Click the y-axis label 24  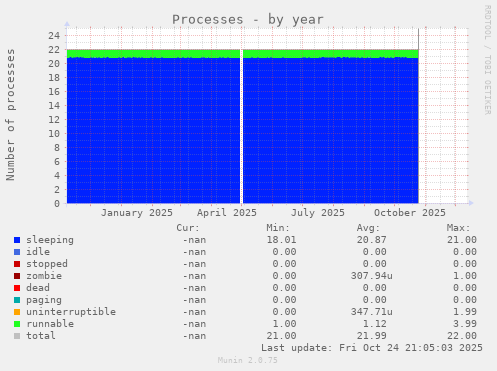[54, 36]
